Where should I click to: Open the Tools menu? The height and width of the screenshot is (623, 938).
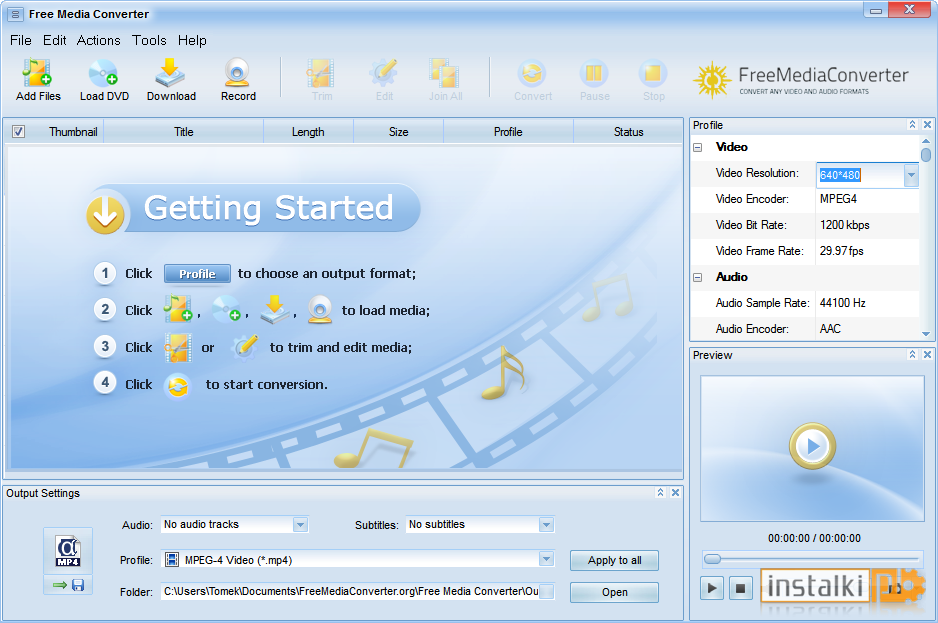pyautogui.click(x=149, y=40)
